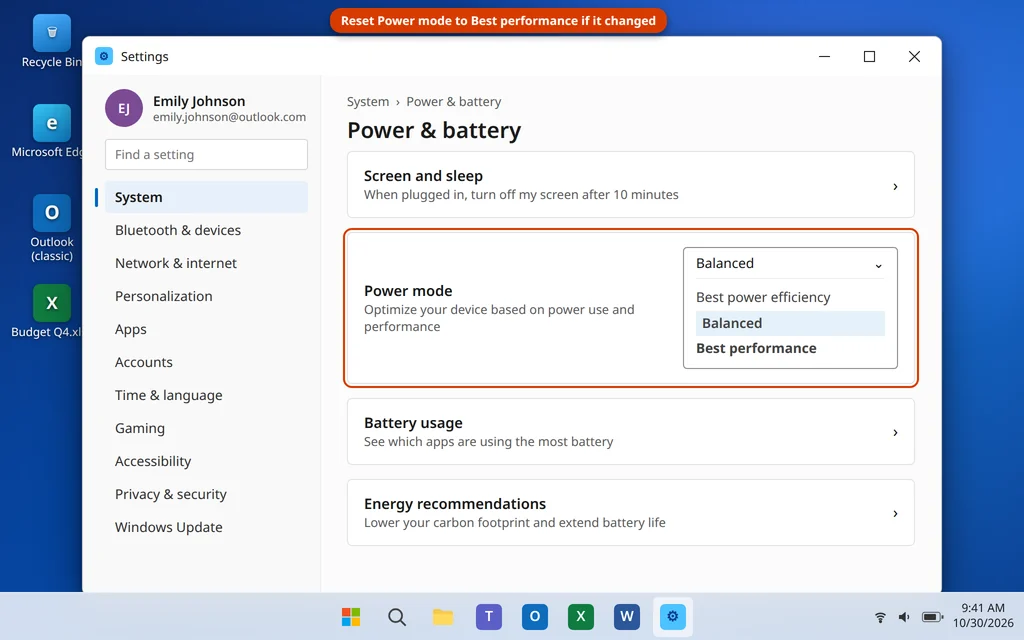Image resolution: width=1024 pixels, height=640 pixels.
Task: Open File Explorer from the taskbar
Action: pos(443,616)
